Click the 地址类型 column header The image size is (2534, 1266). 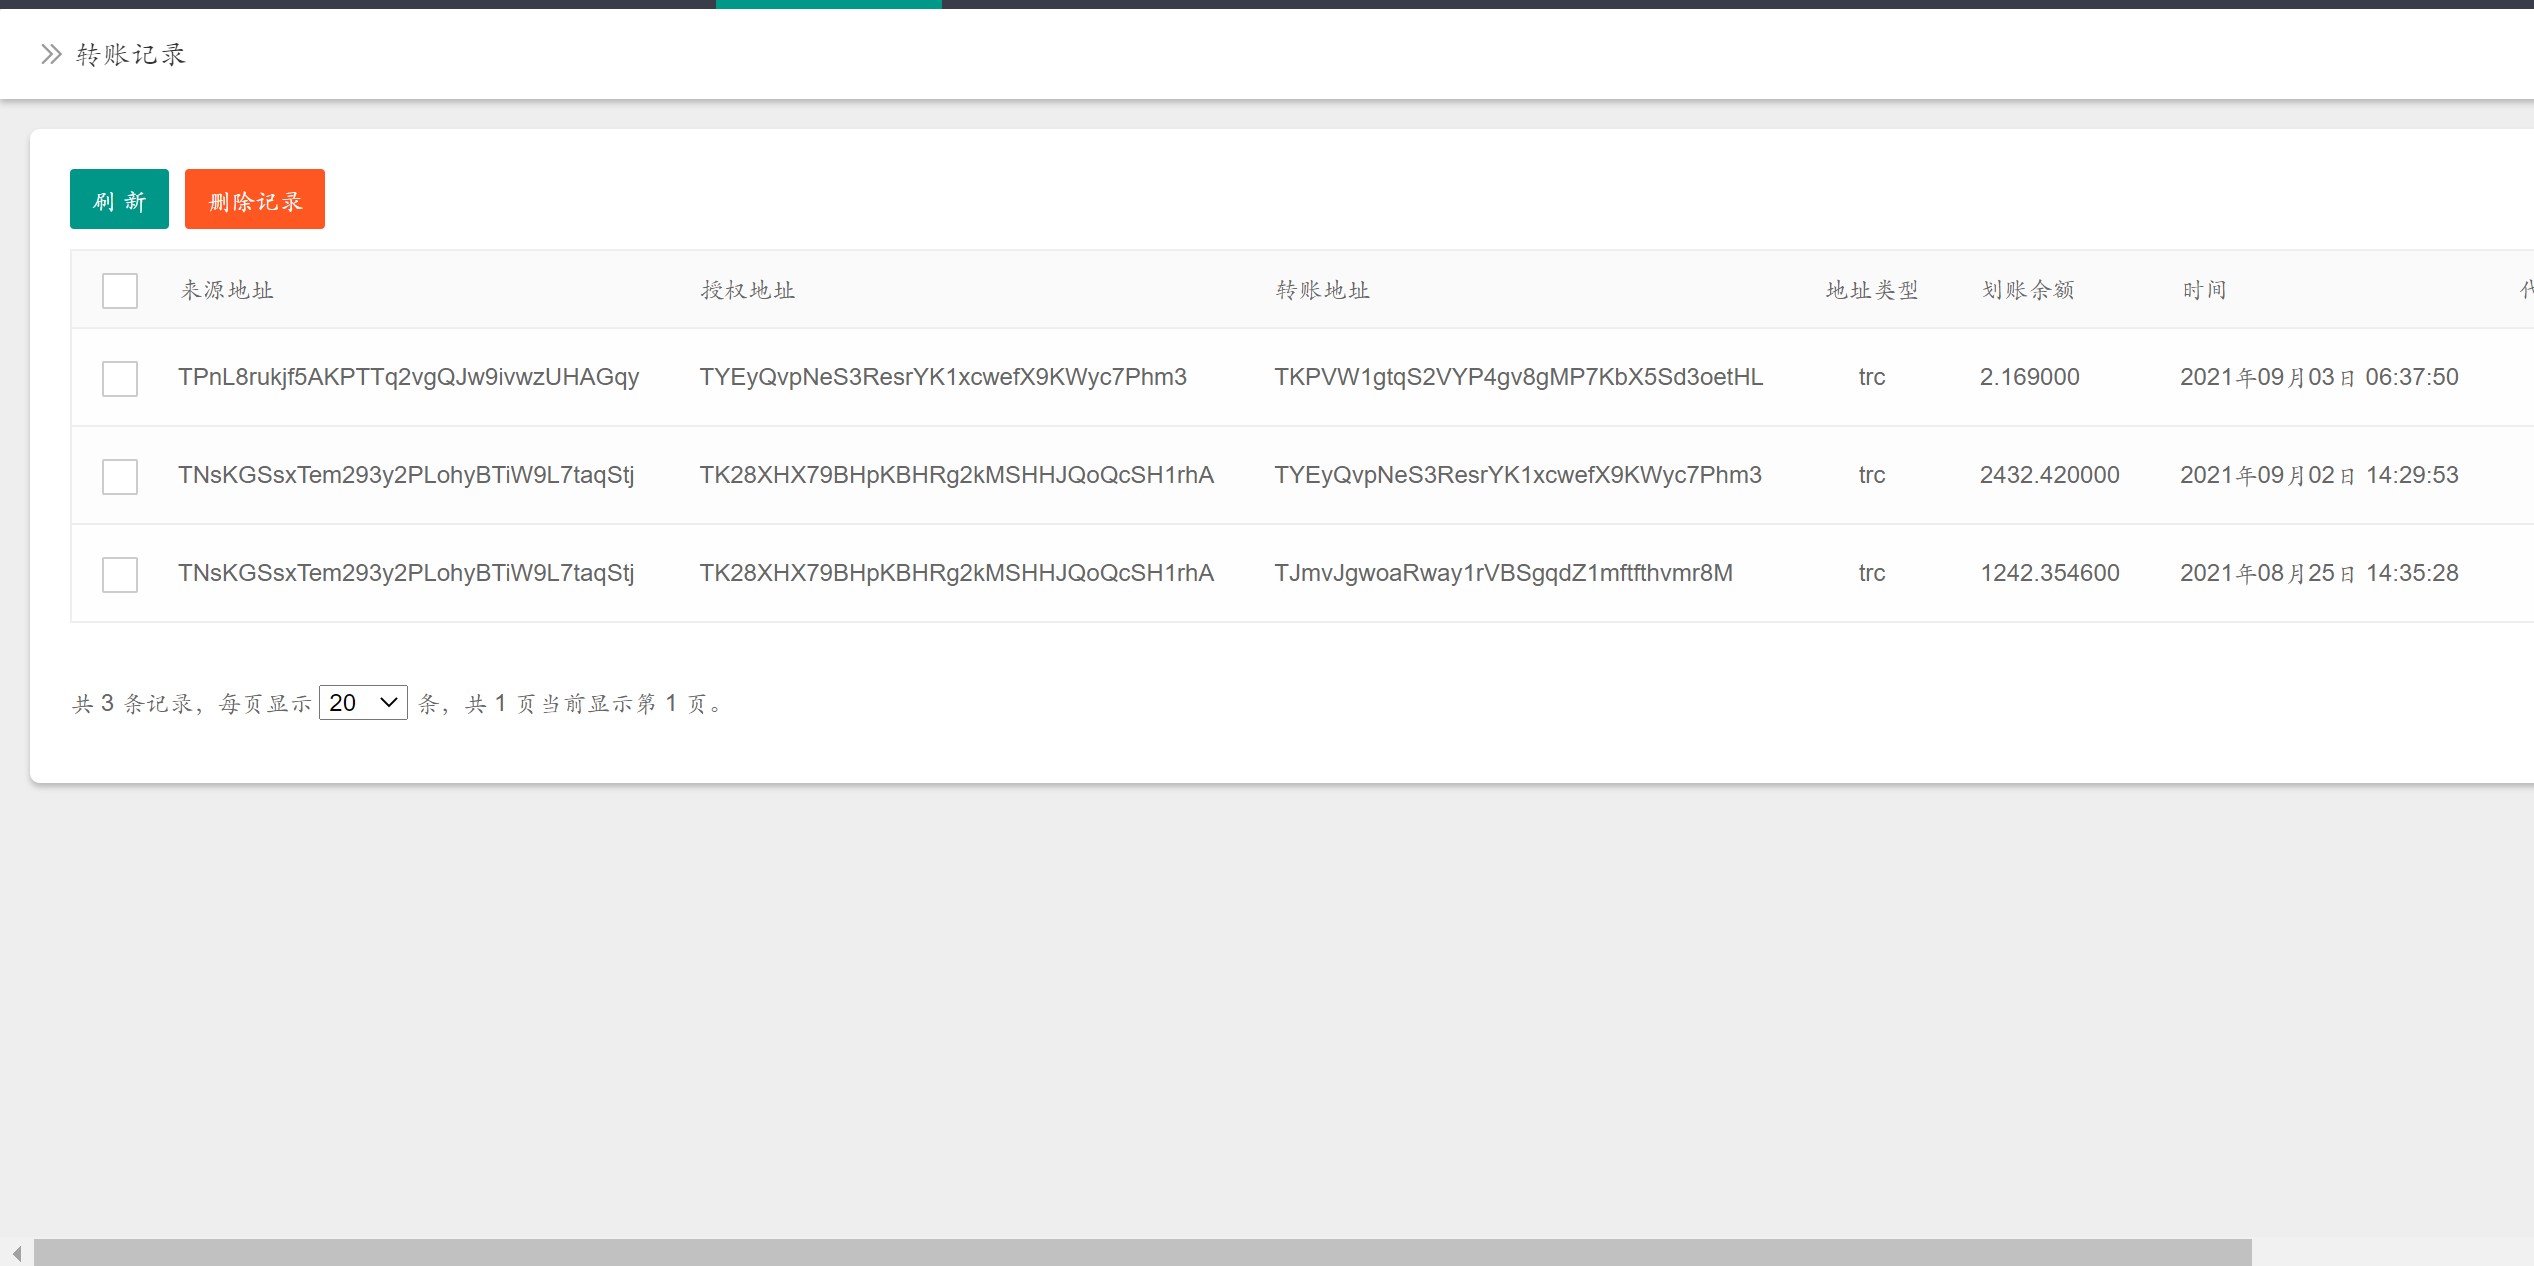[x=1871, y=291]
